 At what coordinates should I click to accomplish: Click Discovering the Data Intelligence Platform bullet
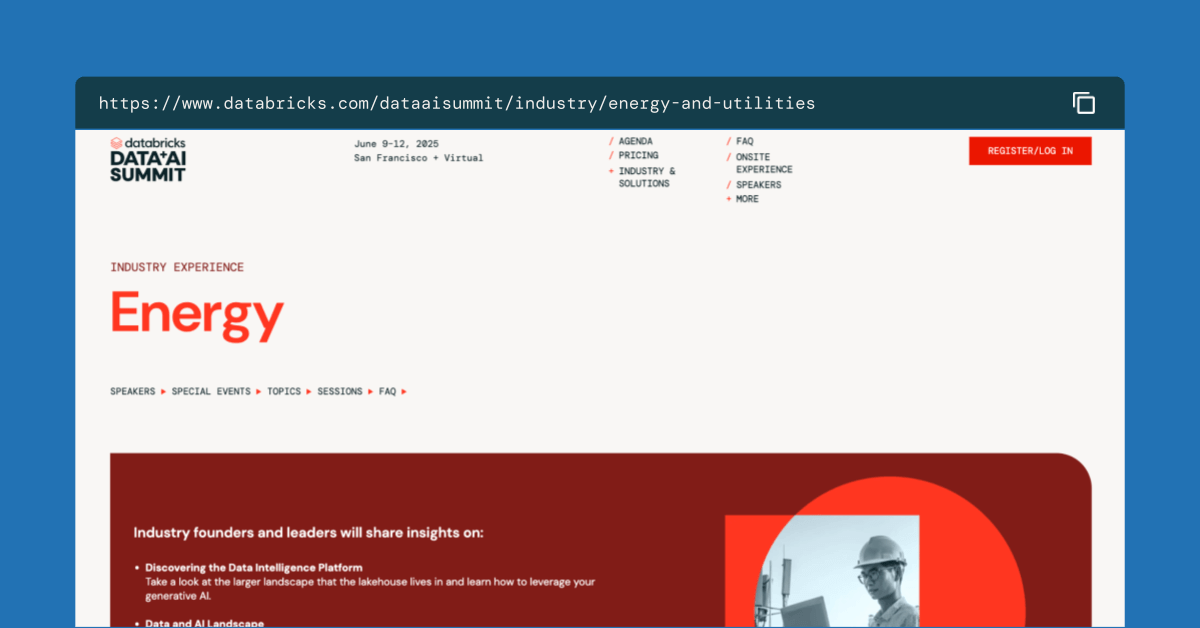coord(254,568)
